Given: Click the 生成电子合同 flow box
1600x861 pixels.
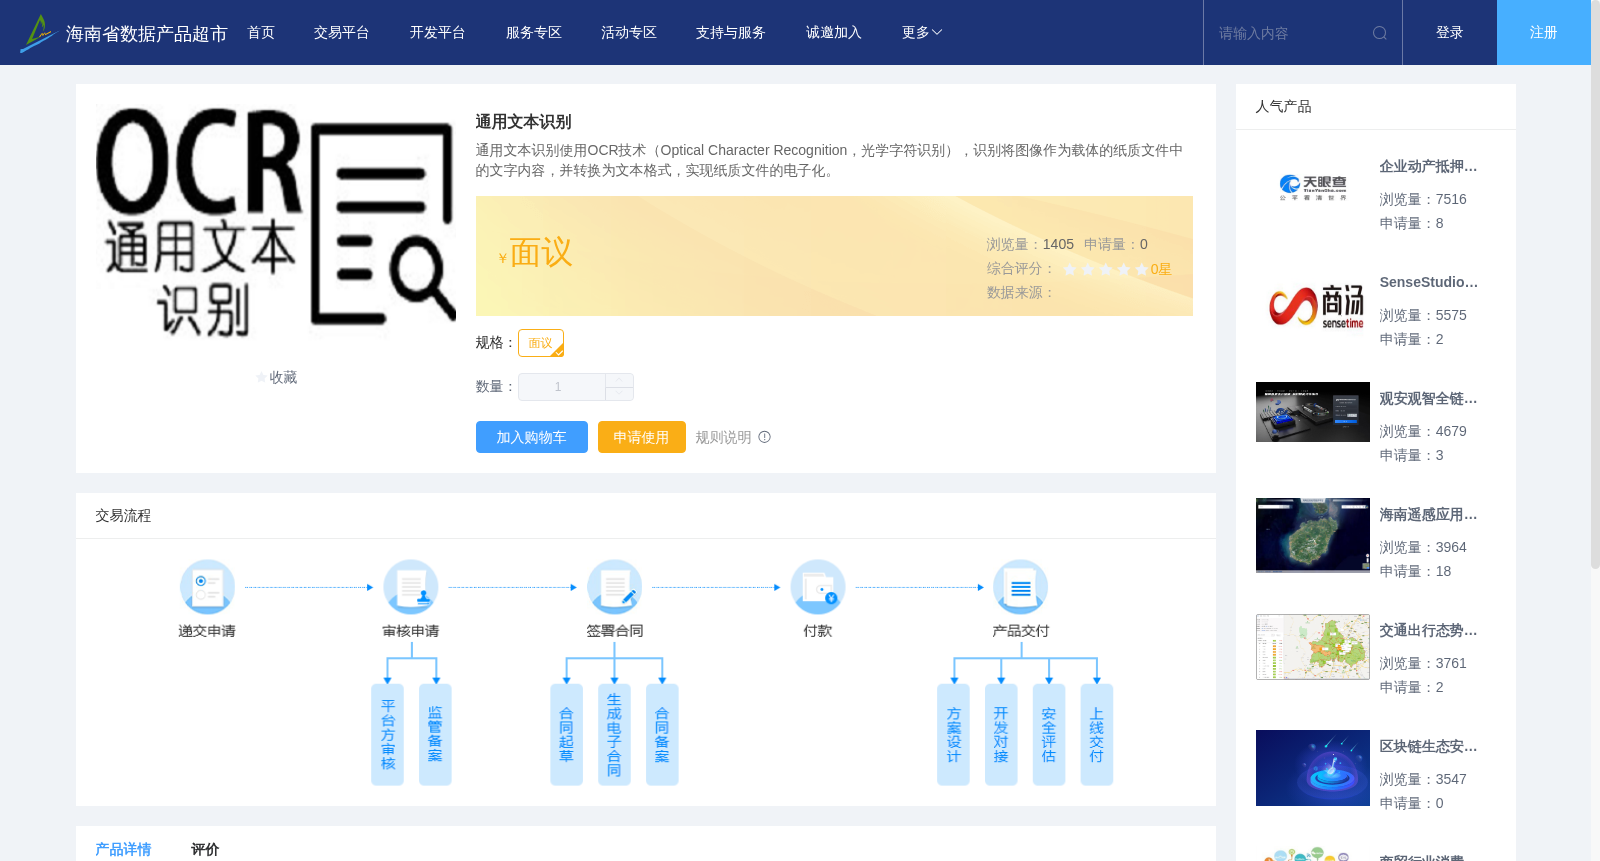Looking at the screenshot, I should pyautogui.click(x=614, y=735).
